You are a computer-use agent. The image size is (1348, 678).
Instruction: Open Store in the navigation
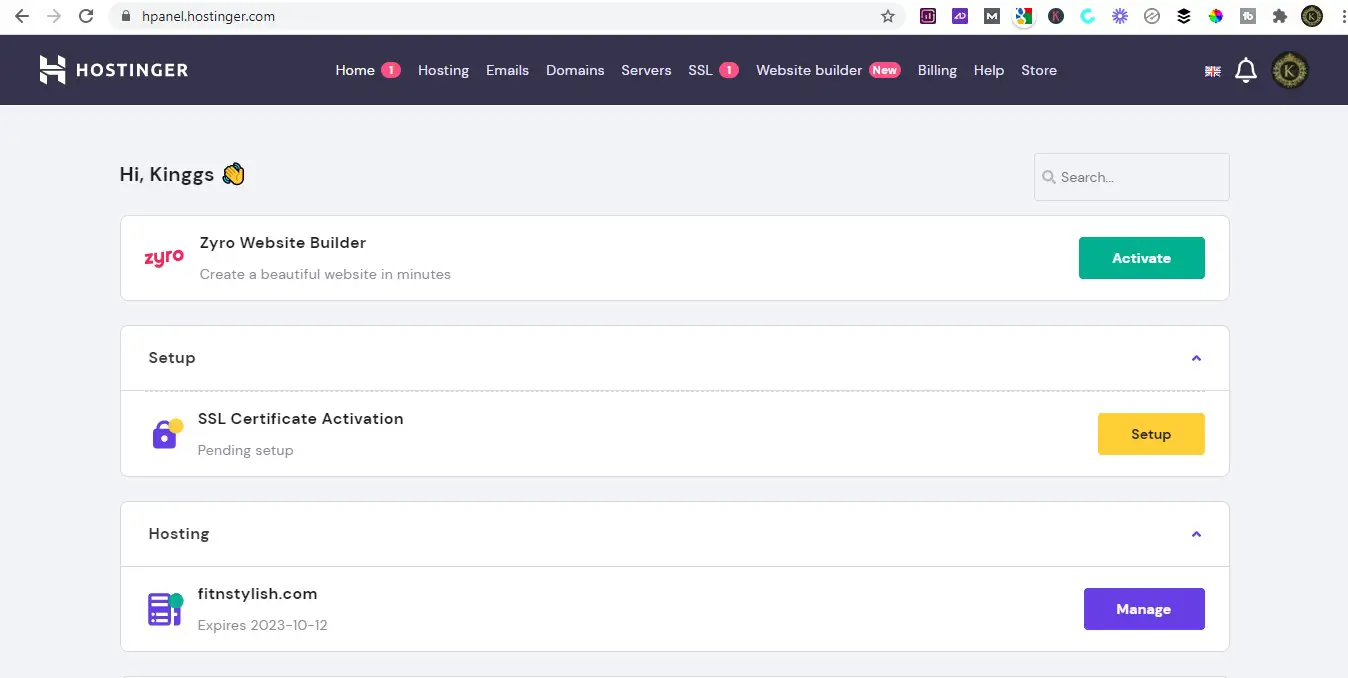point(1039,70)
